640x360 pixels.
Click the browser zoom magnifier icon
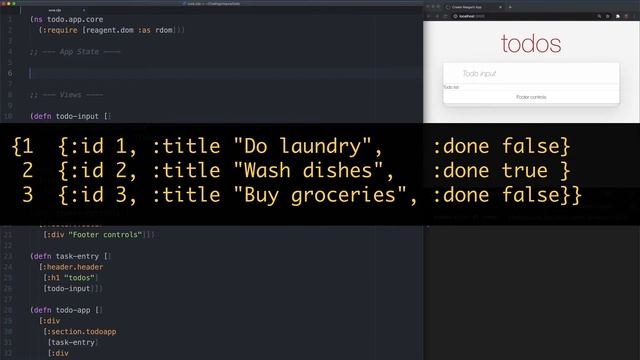point(599,16)
